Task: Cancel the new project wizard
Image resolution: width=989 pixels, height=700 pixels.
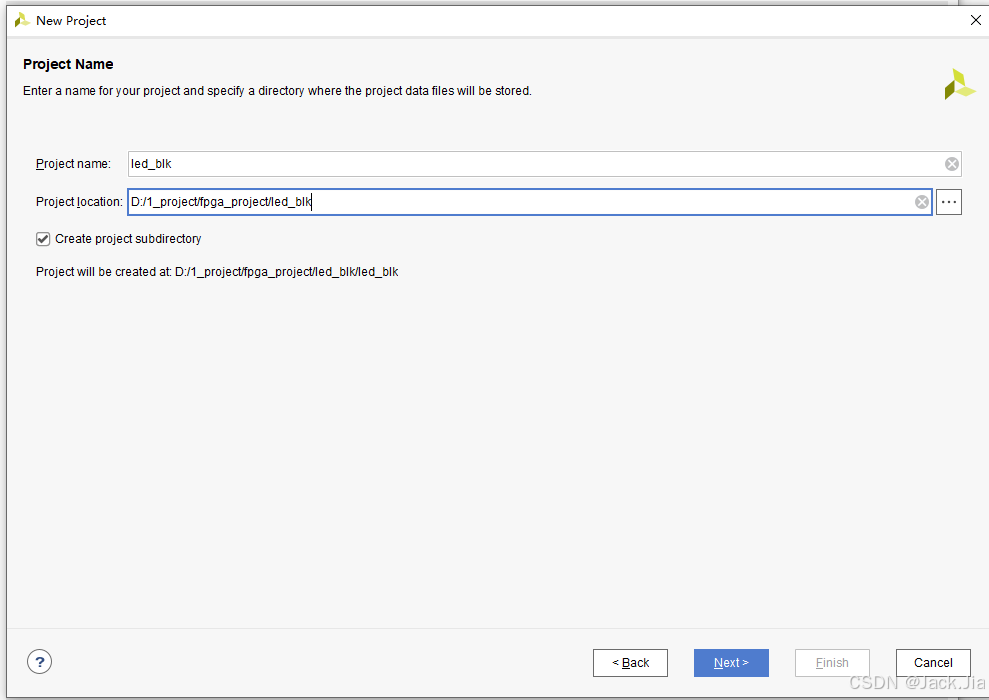Action: point(933,663)
